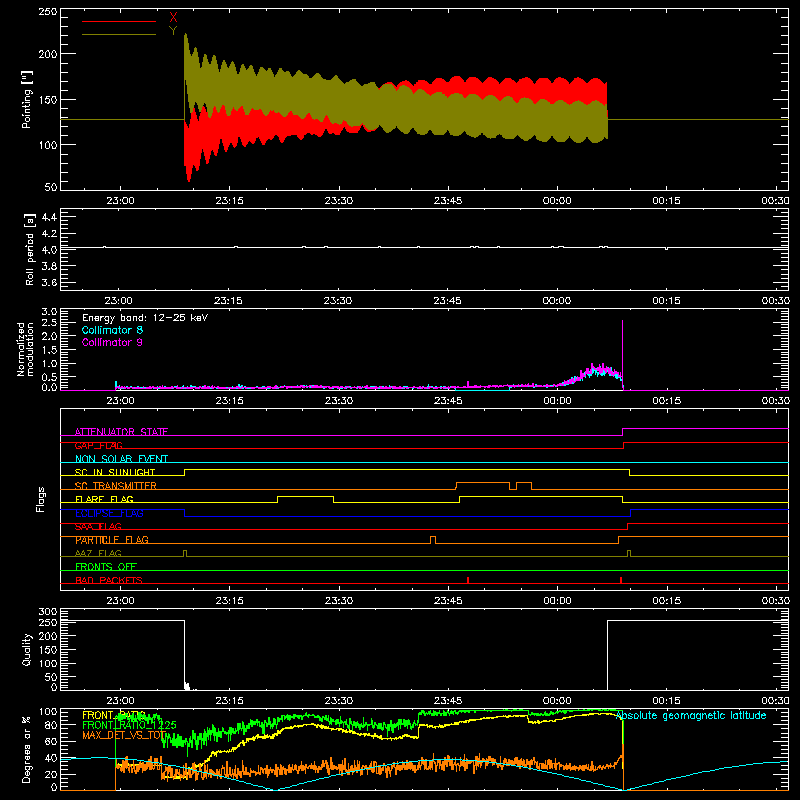Click '23:45' time label under Roll period plot

coord(447,301)
